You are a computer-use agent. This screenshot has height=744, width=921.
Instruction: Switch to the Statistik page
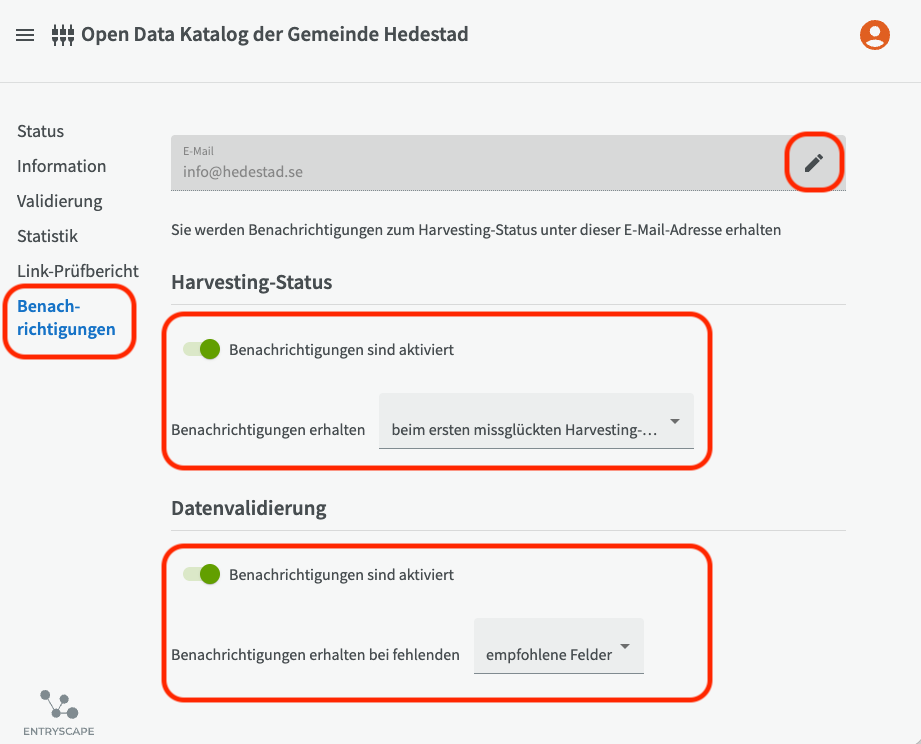coord(47,236)
